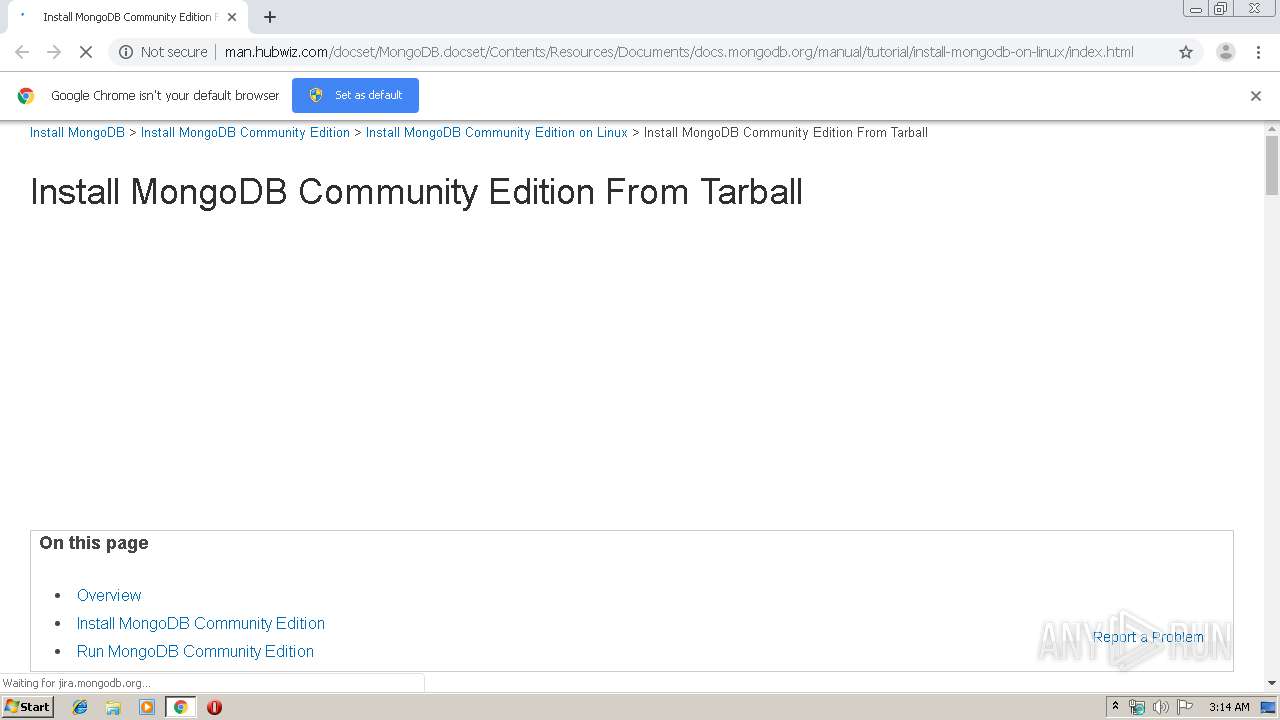Open the Community Edition on Linux breadcrumb
The width and height of the screenshot is (1280, 720).
click(497, 132)
